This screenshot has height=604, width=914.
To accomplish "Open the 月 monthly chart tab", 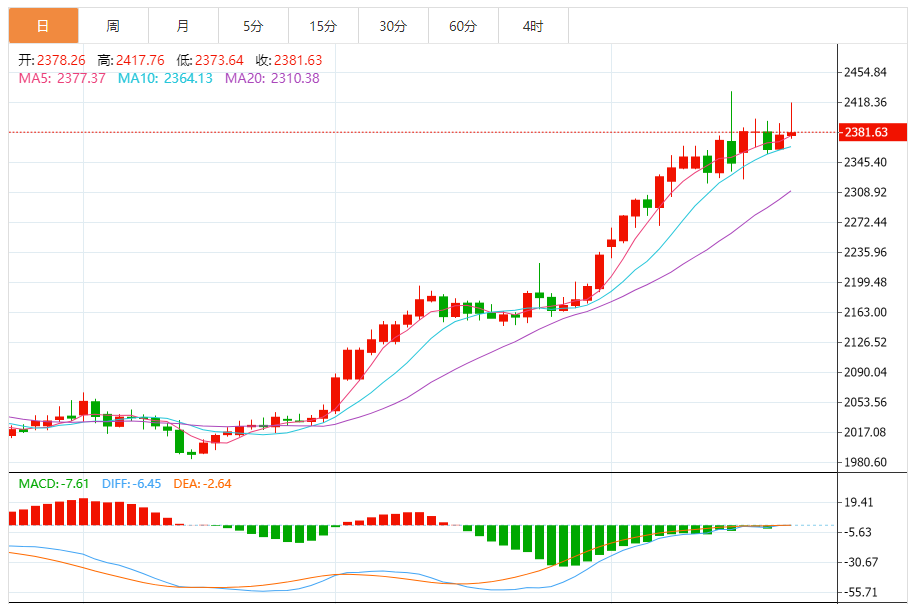I will (182, 26).
